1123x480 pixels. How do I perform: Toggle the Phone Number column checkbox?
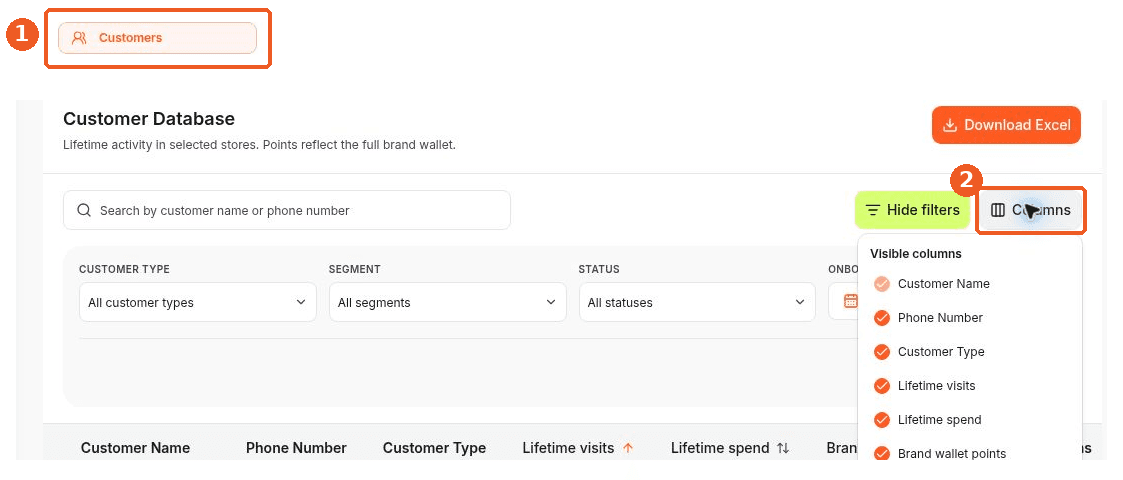(882, 317)
